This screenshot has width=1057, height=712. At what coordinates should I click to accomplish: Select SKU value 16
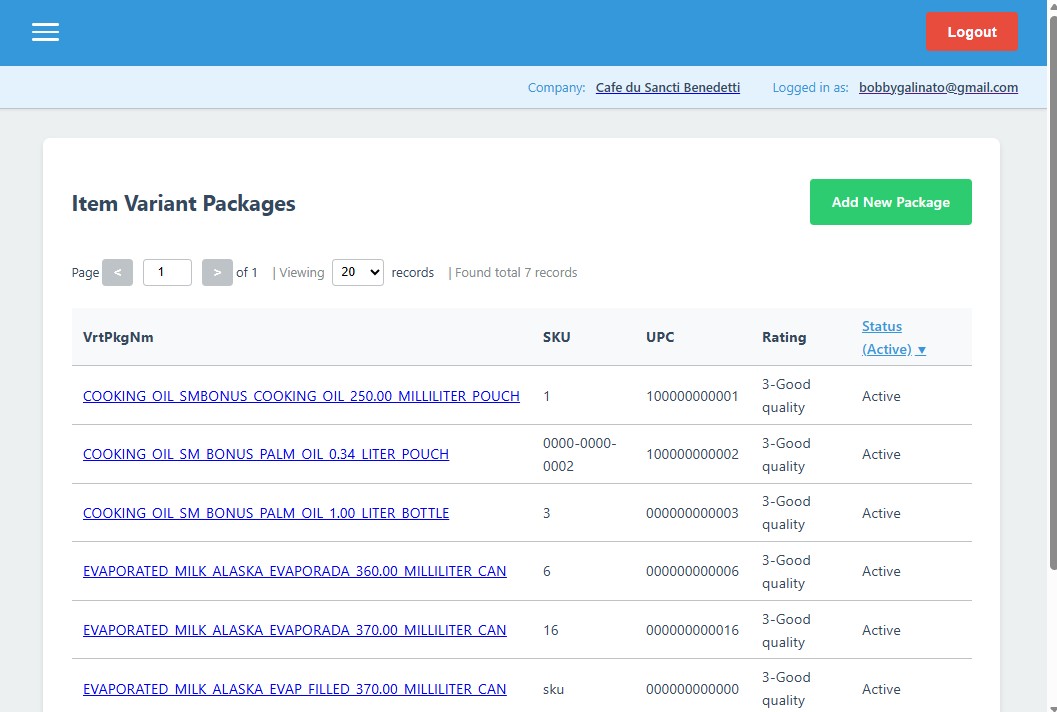coord(551,630)
